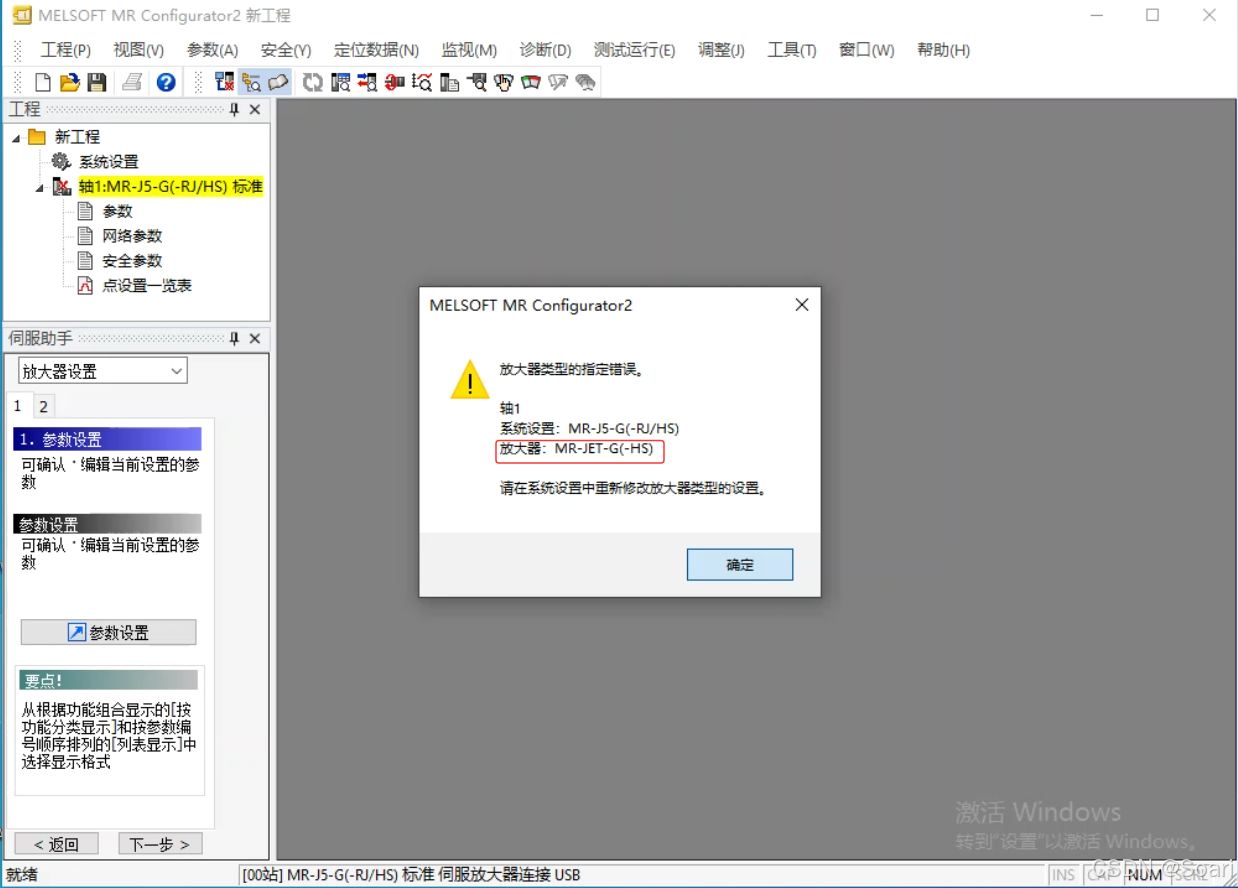The height and width of the screenshot is (888, 1238).
Task: Click the amplifier disconnect icon with red X
Action: coord(224,82)
